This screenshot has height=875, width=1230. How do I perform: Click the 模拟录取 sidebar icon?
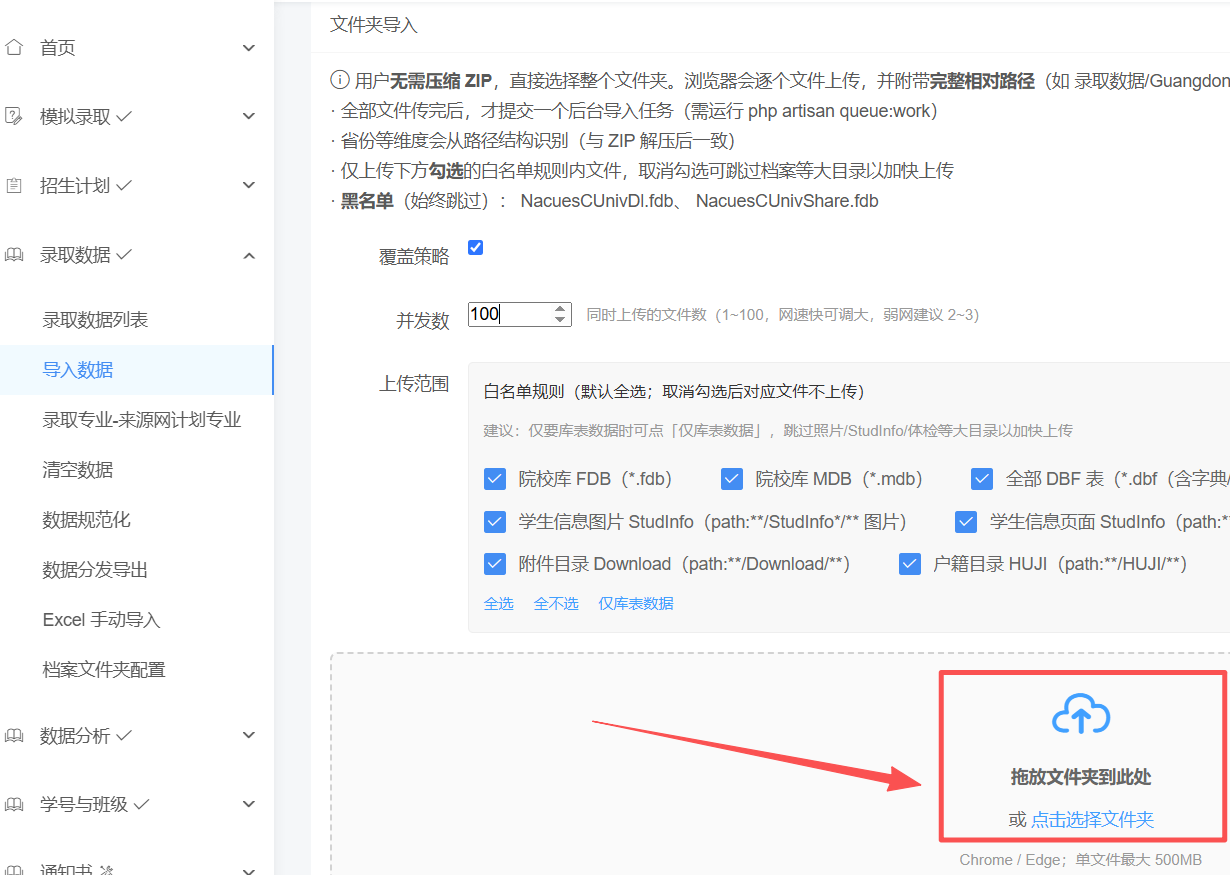pos(13,116)
